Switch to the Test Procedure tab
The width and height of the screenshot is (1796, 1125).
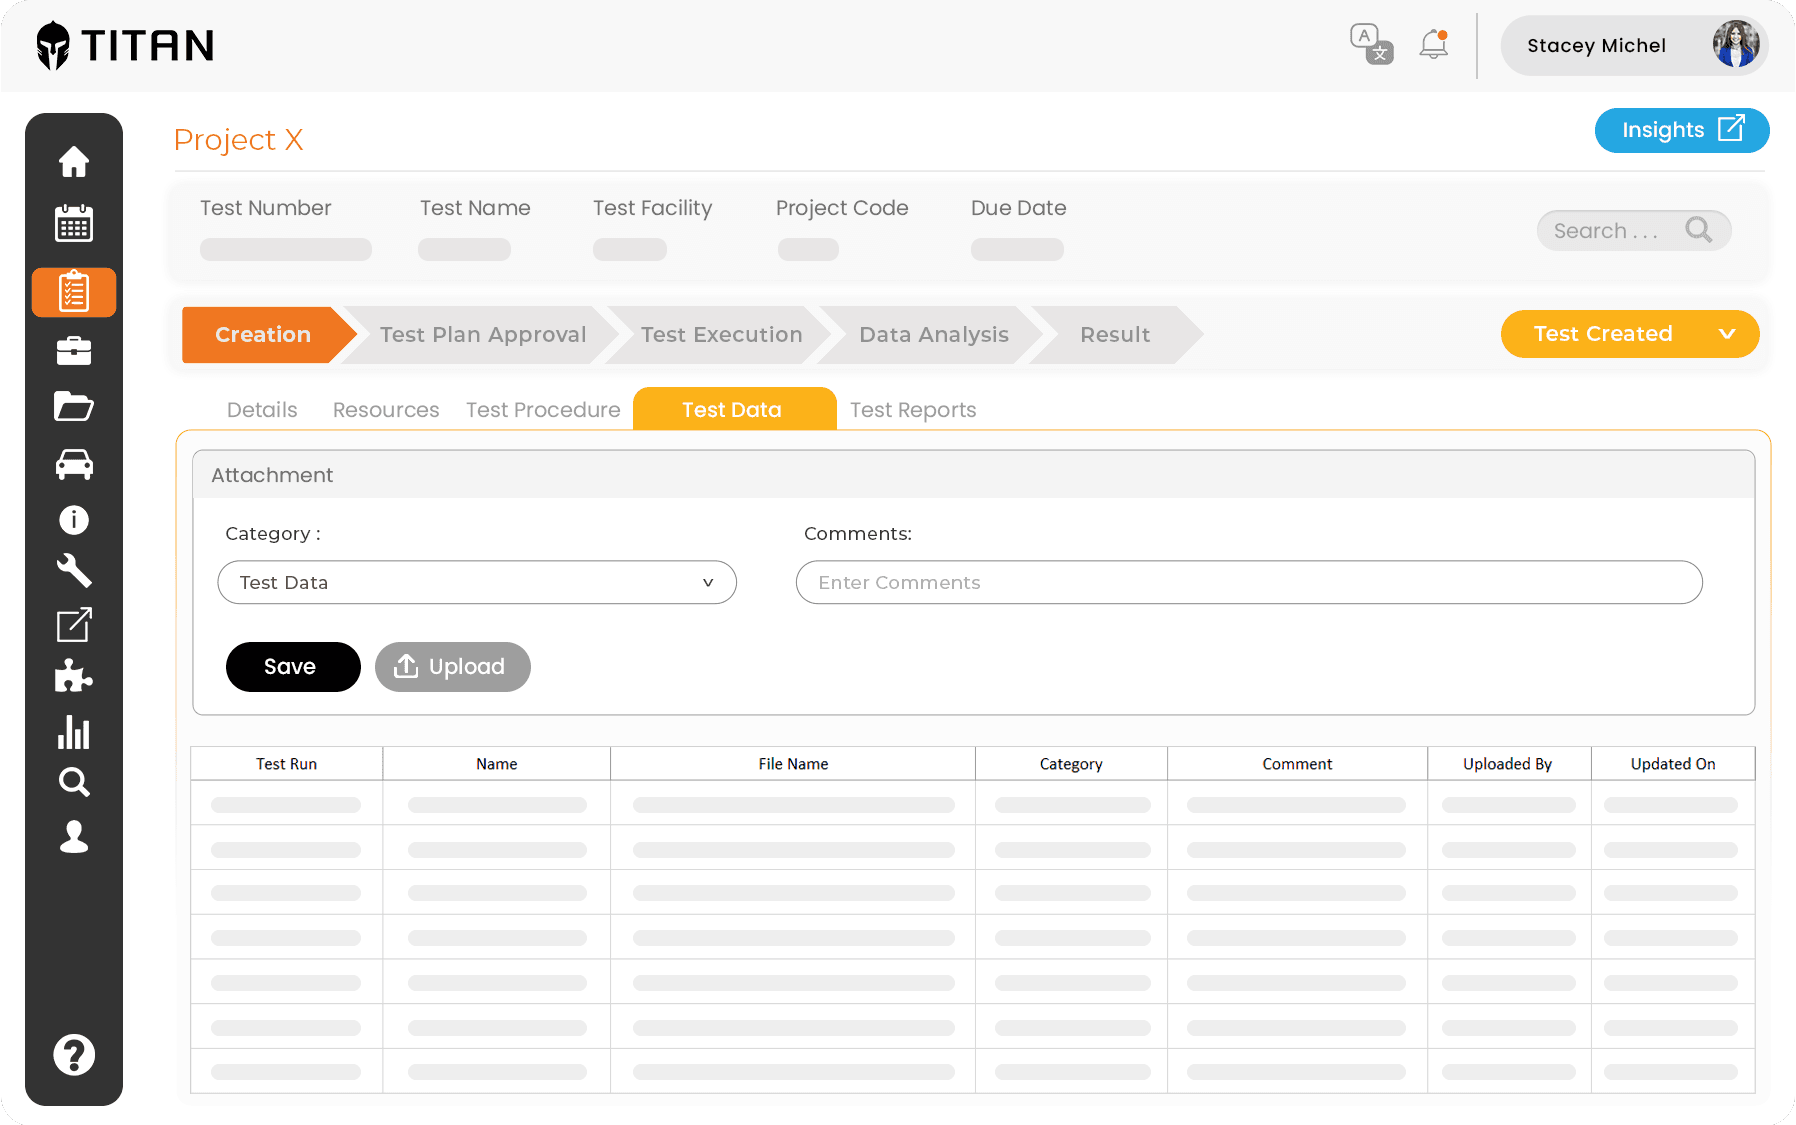coord(543,410)
